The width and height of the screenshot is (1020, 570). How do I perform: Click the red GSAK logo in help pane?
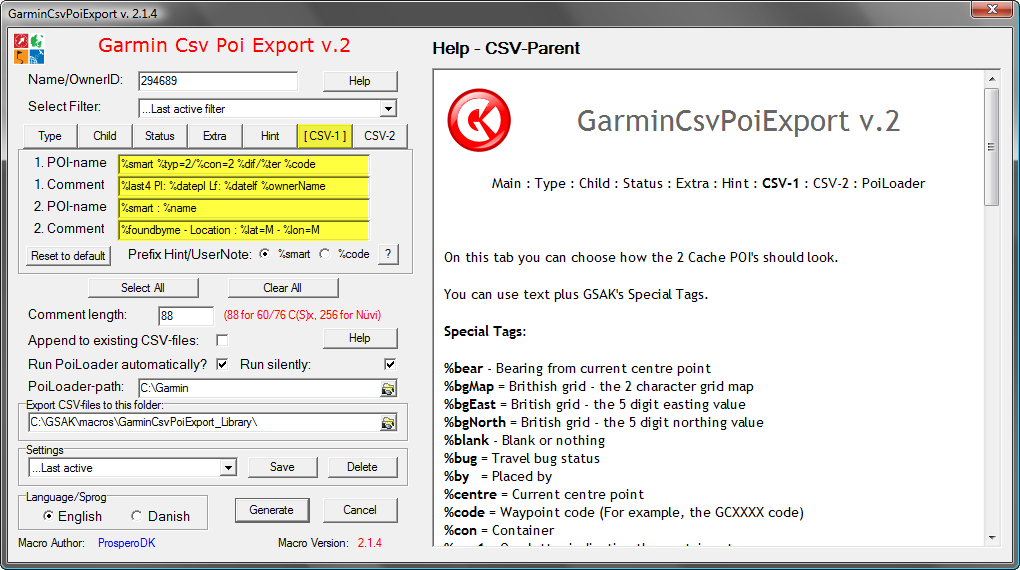(479, 120)
